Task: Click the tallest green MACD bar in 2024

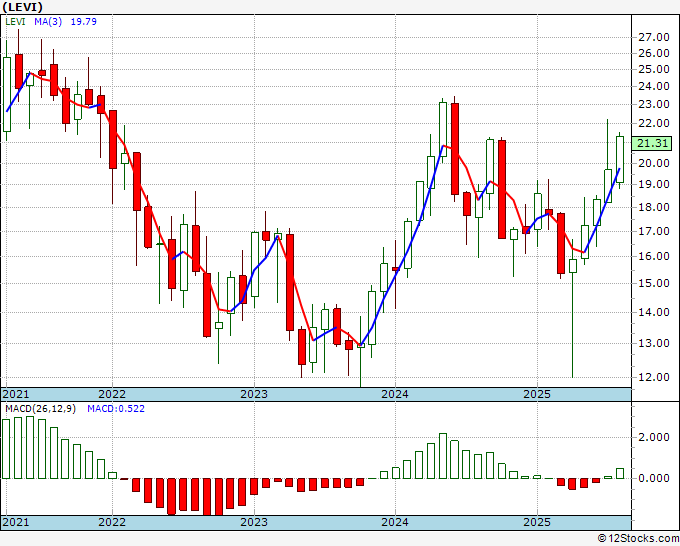Action: pos(443,456)
